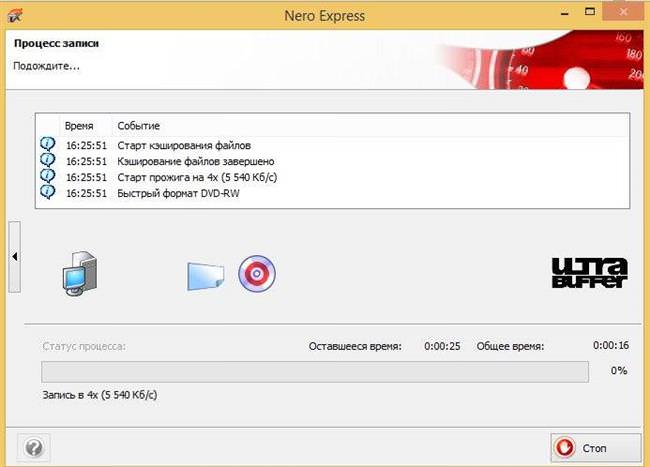Select log row Кэширование файлов завершено
650x467 pixels.
332,161
